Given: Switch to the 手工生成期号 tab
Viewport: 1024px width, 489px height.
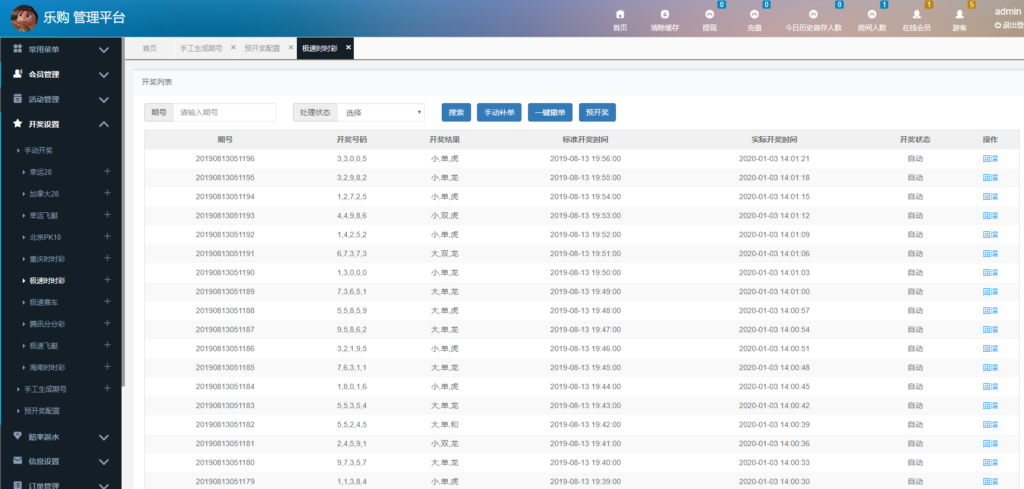Looking at the screenshot, I should (201, 48).
